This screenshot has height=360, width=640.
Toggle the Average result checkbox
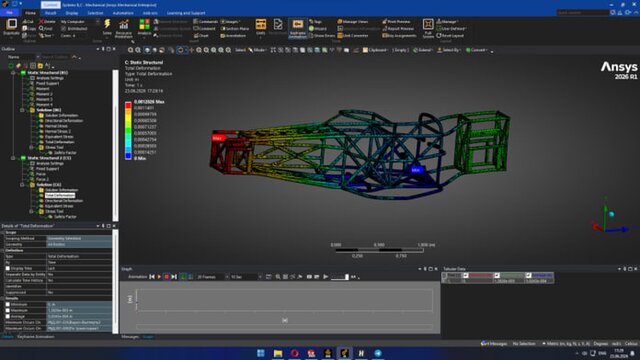[8, 316]
